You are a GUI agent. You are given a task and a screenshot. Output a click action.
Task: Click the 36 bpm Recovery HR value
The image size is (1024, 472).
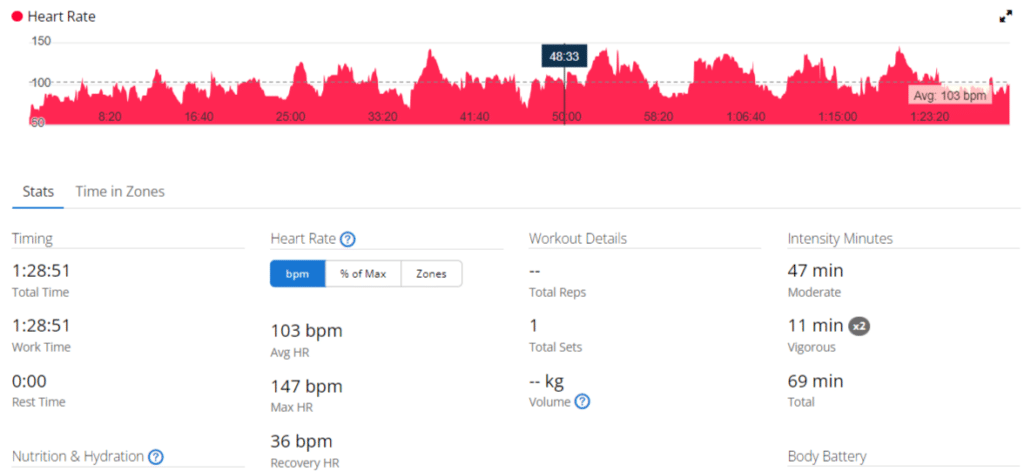point(302,441)
